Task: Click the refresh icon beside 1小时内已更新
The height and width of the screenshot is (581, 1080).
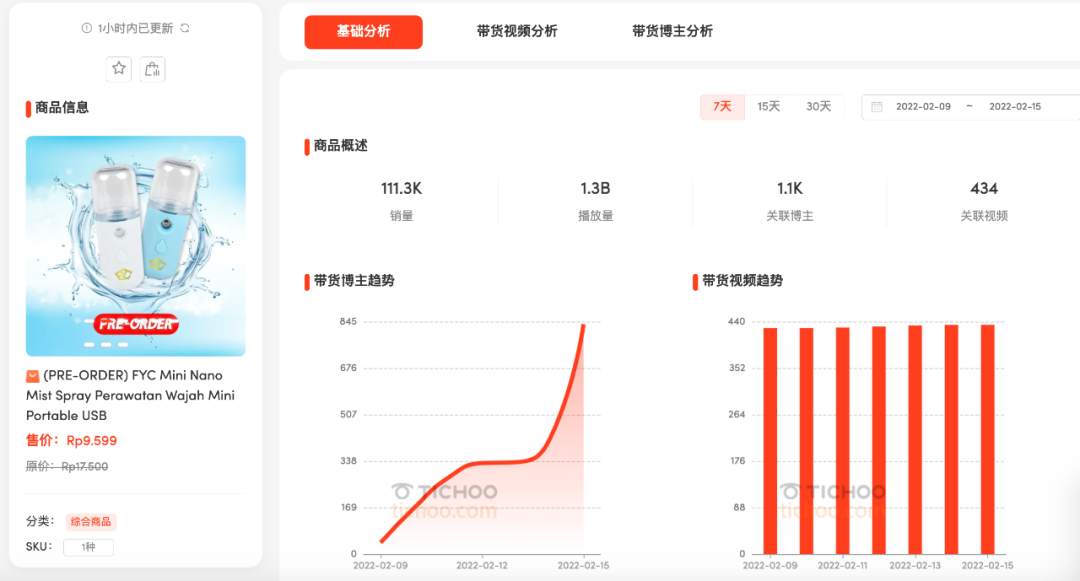Action: tap(184, 28)
